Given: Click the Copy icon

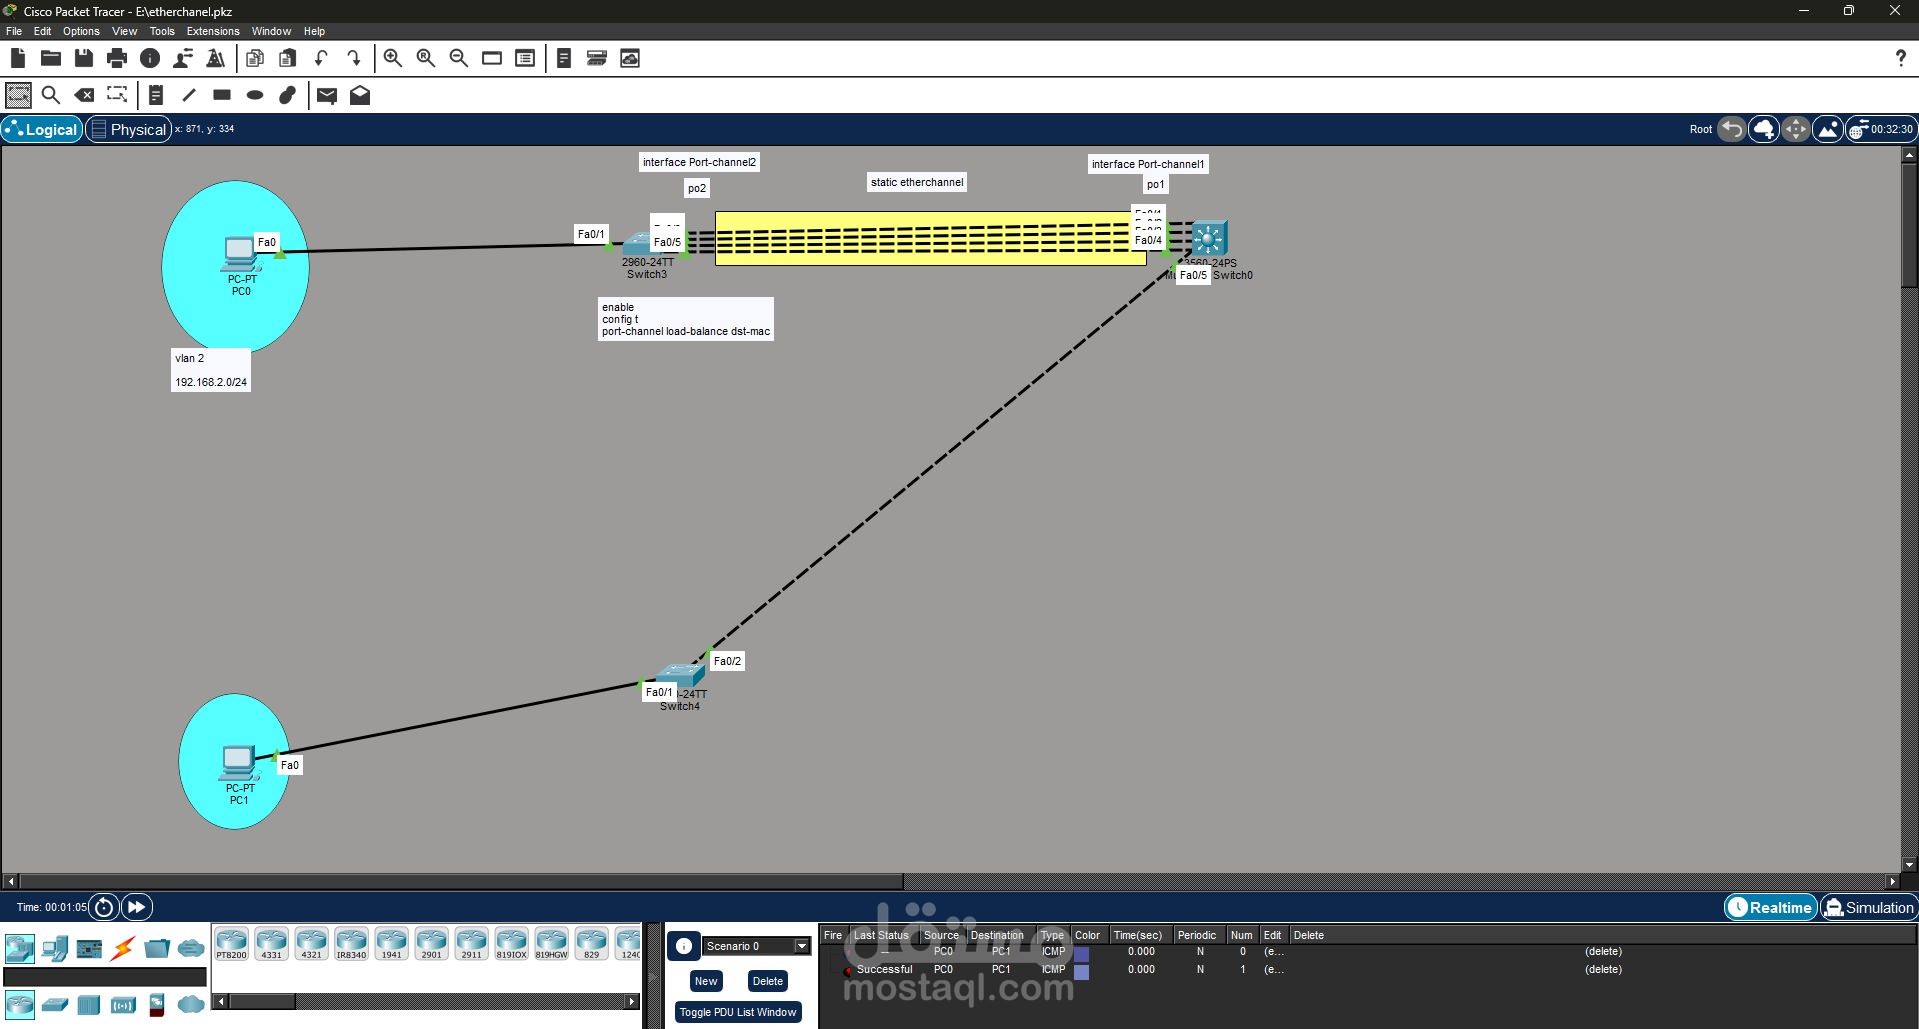Looking at the screenshot, I should (x=255, y=58).
